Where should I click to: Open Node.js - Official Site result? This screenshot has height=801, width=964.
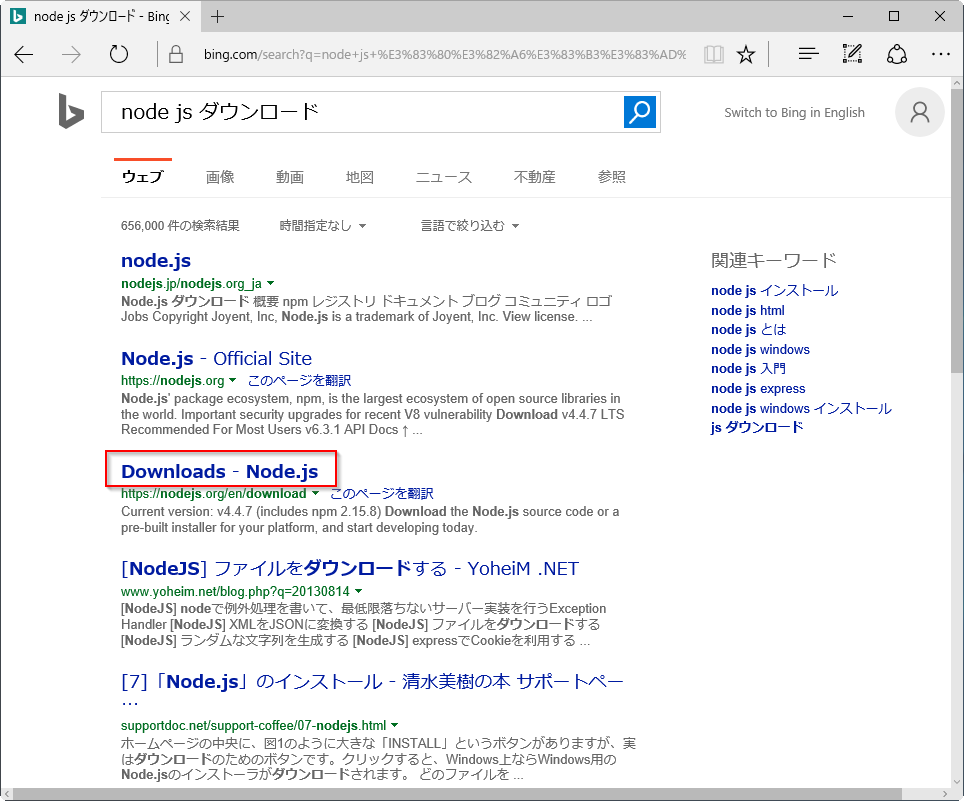click(216, 358)
